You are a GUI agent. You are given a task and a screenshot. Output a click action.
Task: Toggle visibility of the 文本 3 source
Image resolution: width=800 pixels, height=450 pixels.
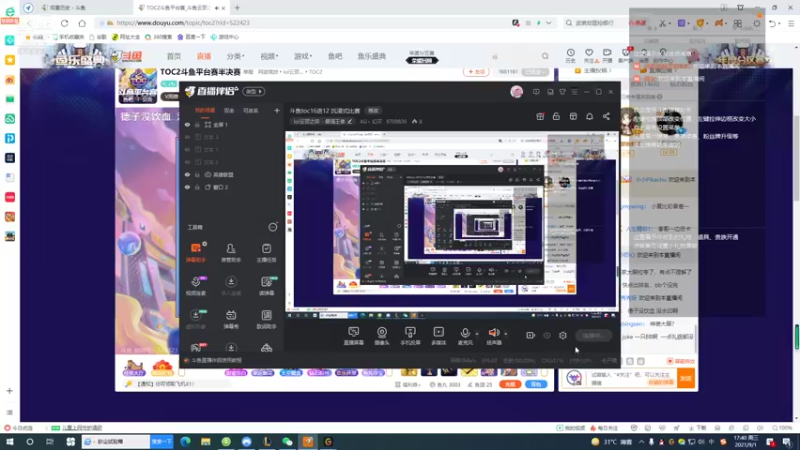187,137
